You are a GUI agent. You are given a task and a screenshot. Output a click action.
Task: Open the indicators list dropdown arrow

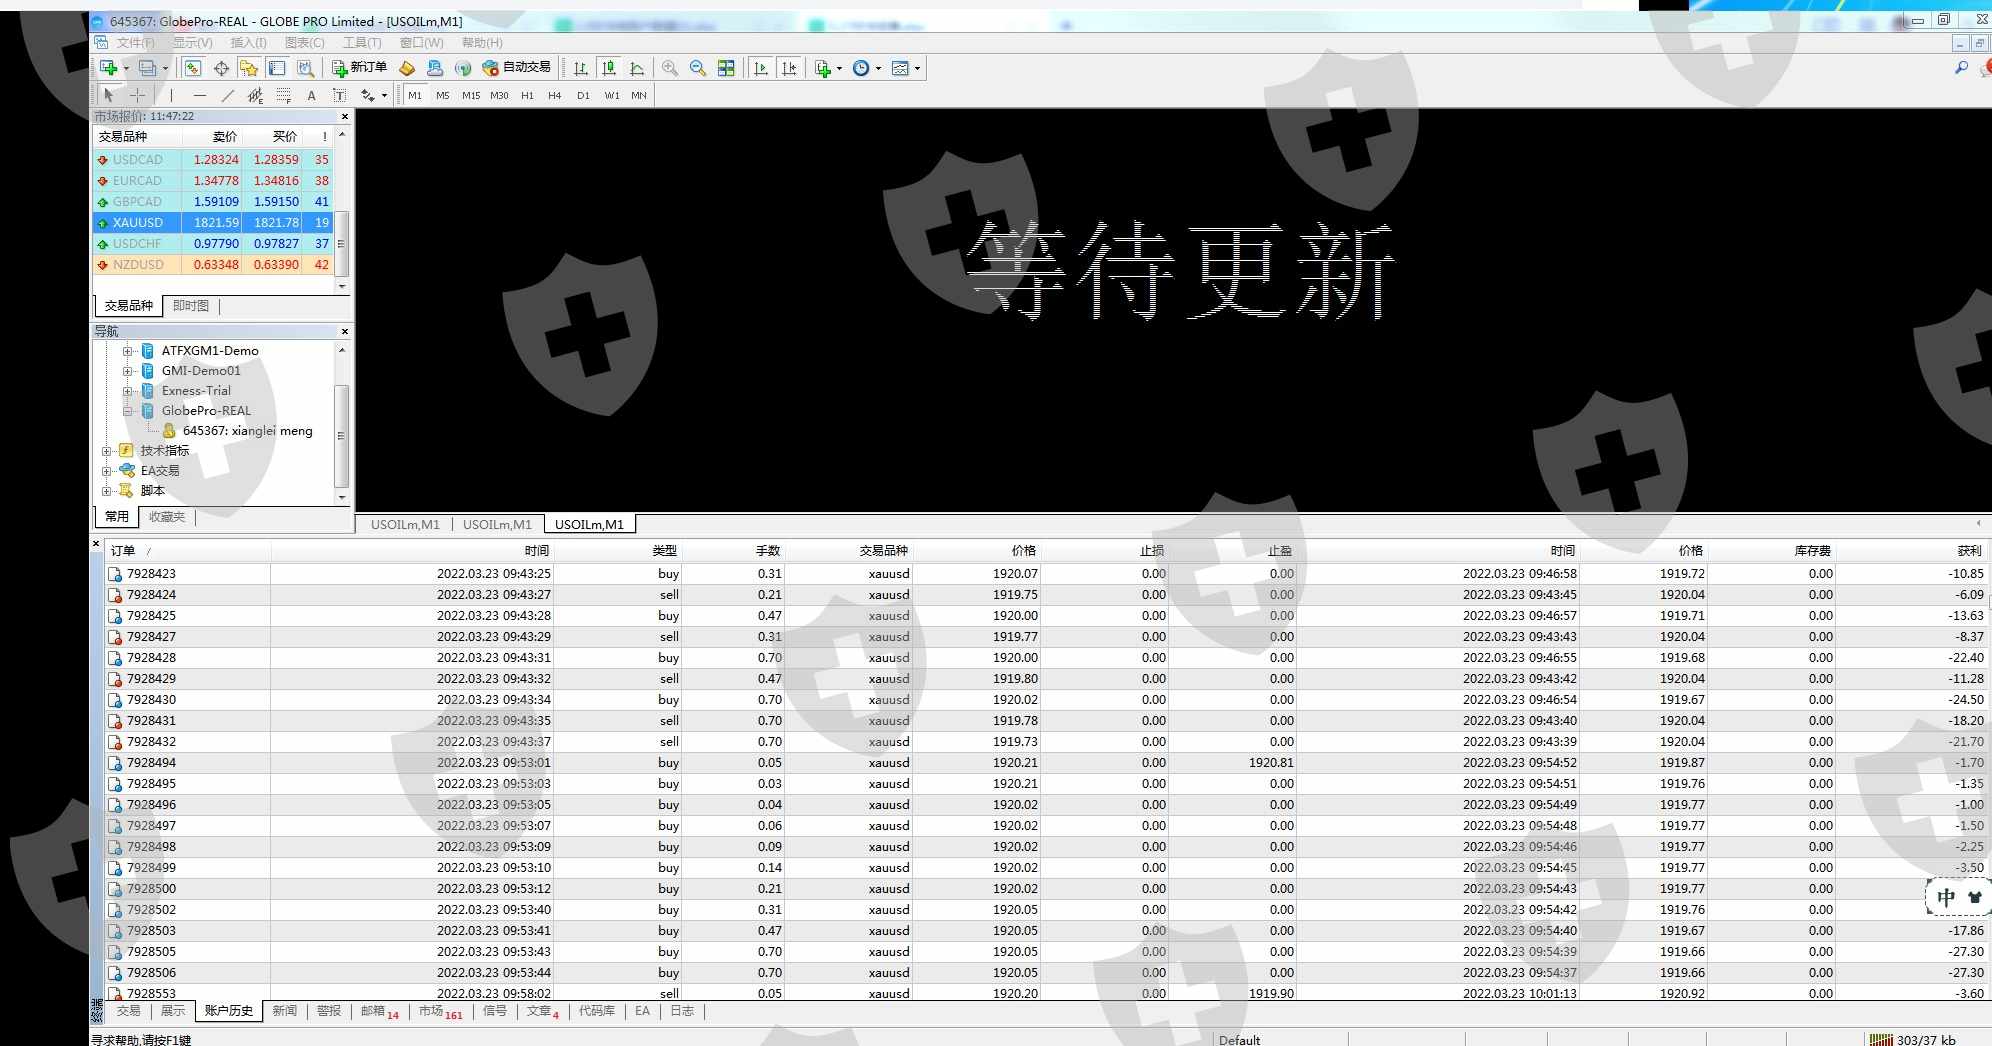(839, 68)
